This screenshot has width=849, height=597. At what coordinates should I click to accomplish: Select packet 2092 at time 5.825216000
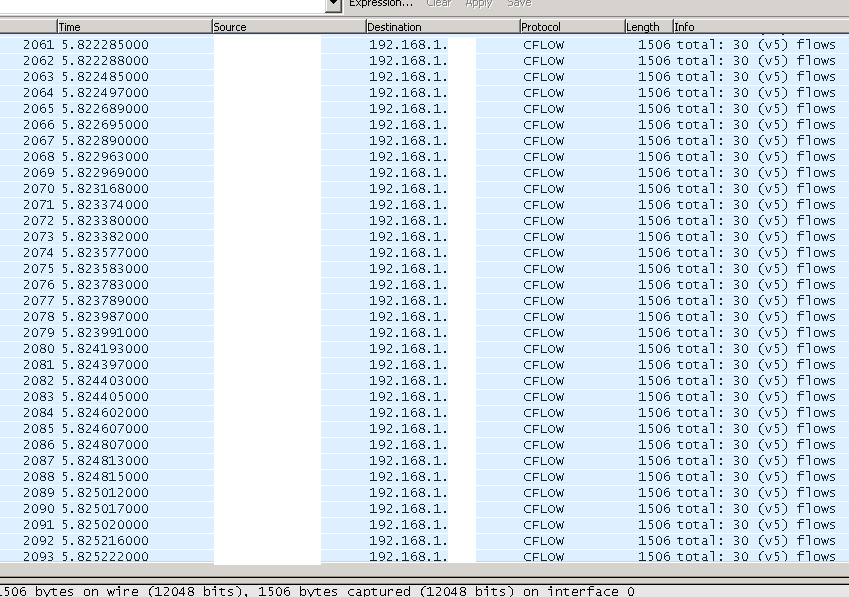pos(424,540)
